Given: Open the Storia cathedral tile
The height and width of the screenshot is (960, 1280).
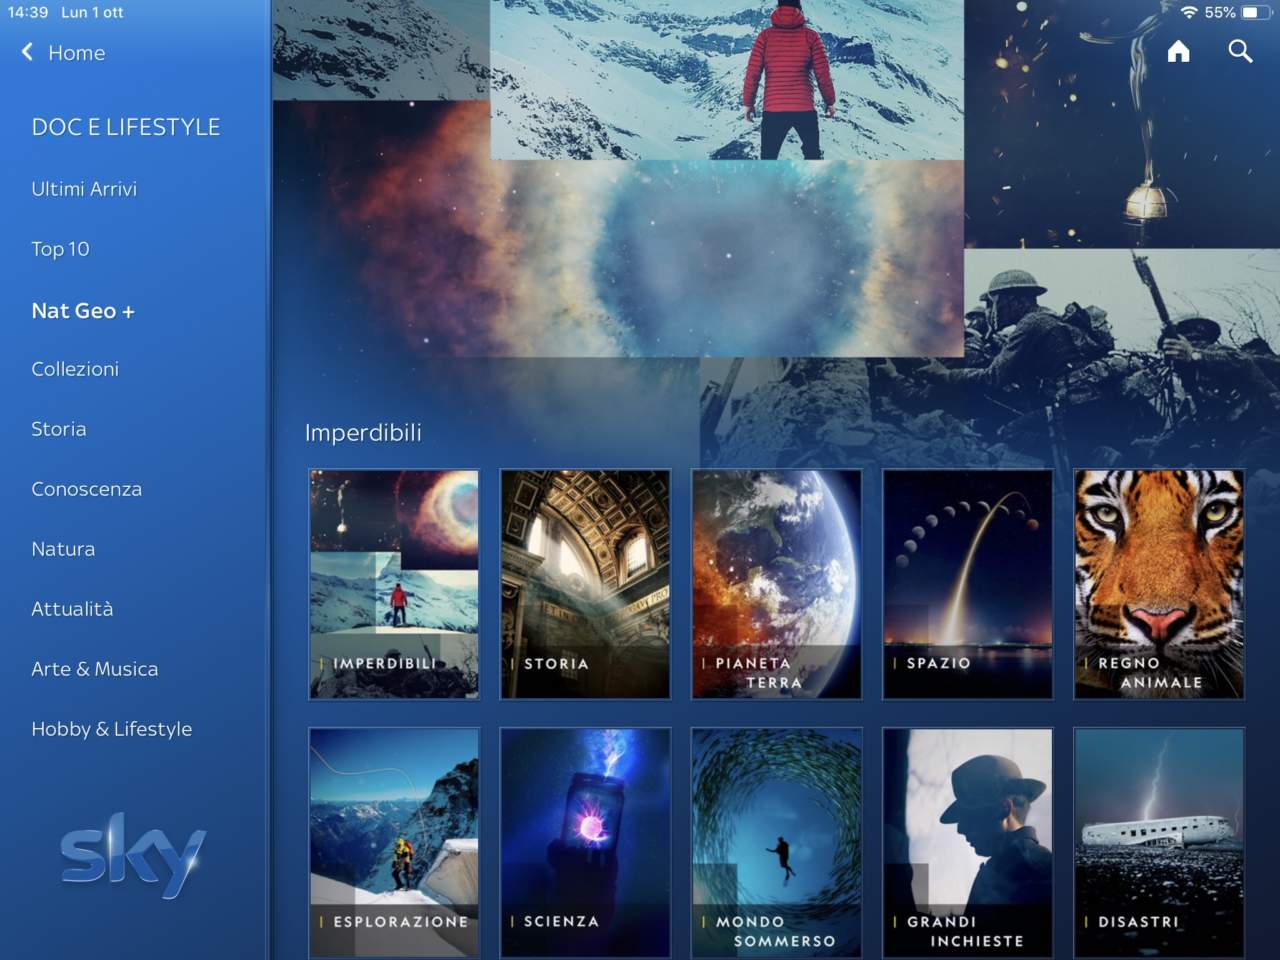Looking at the screenshot, I should pyautogui.click(x=585, y=584).
